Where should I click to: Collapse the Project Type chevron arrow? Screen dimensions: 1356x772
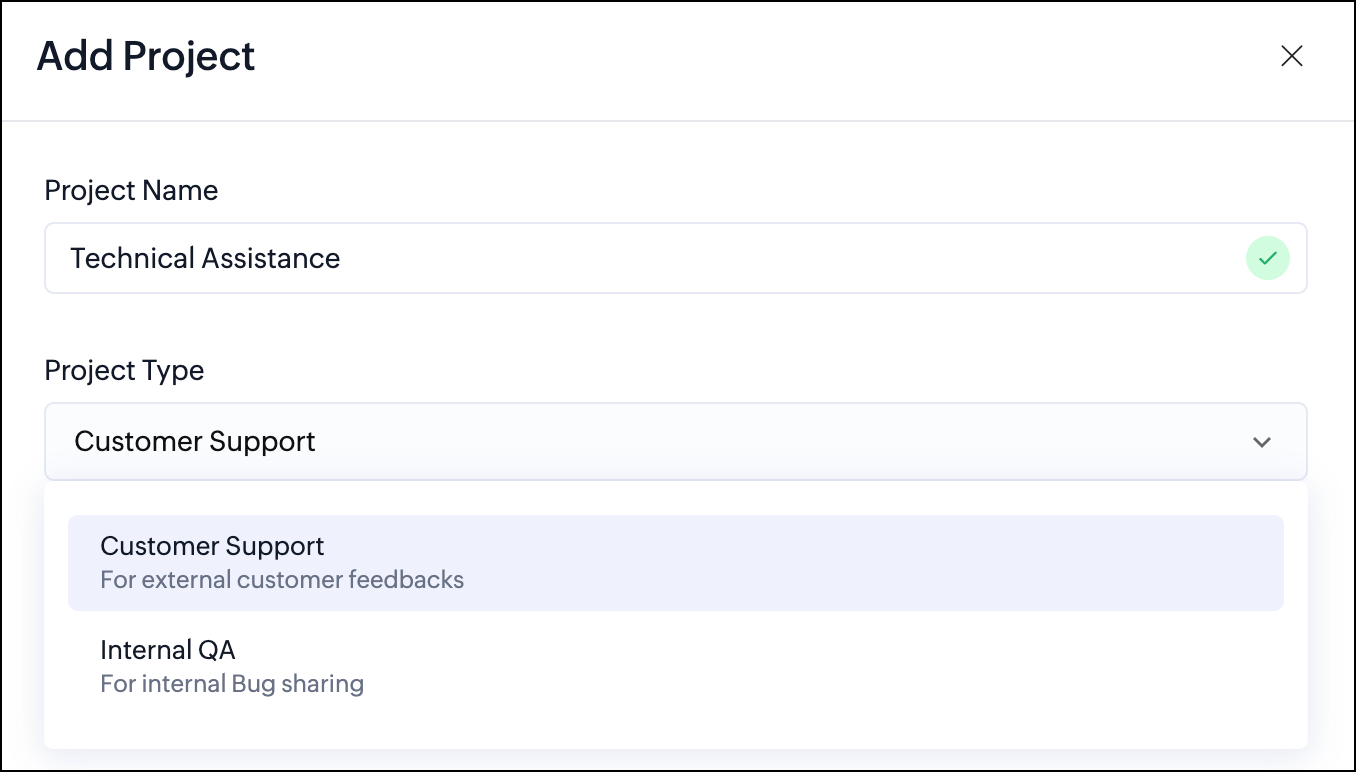click(1262, 442)
